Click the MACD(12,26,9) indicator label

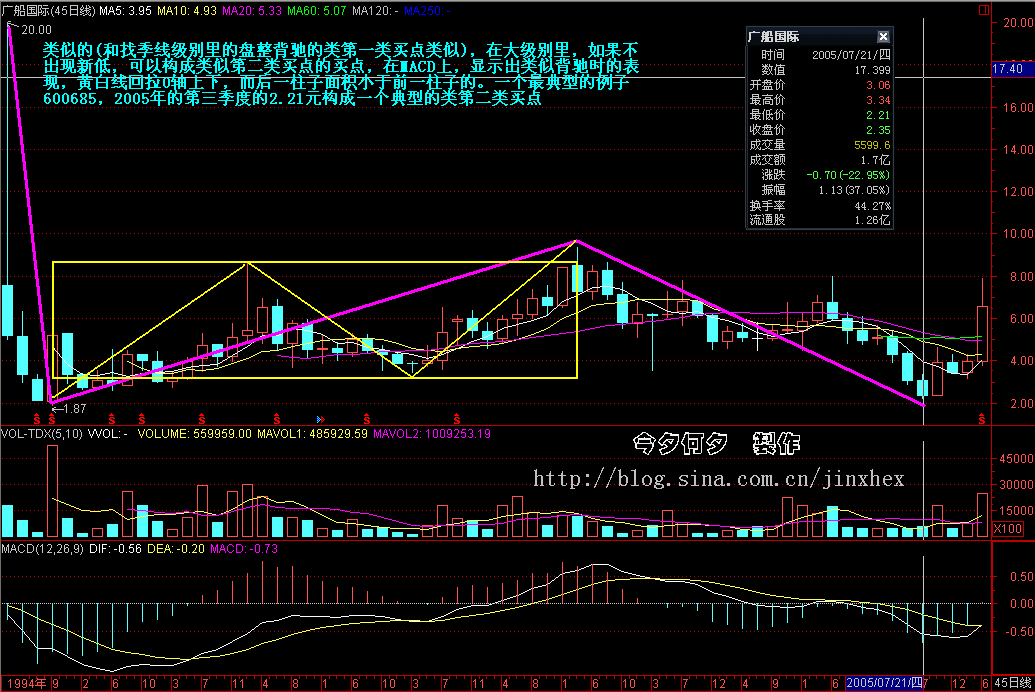[42, 549]
